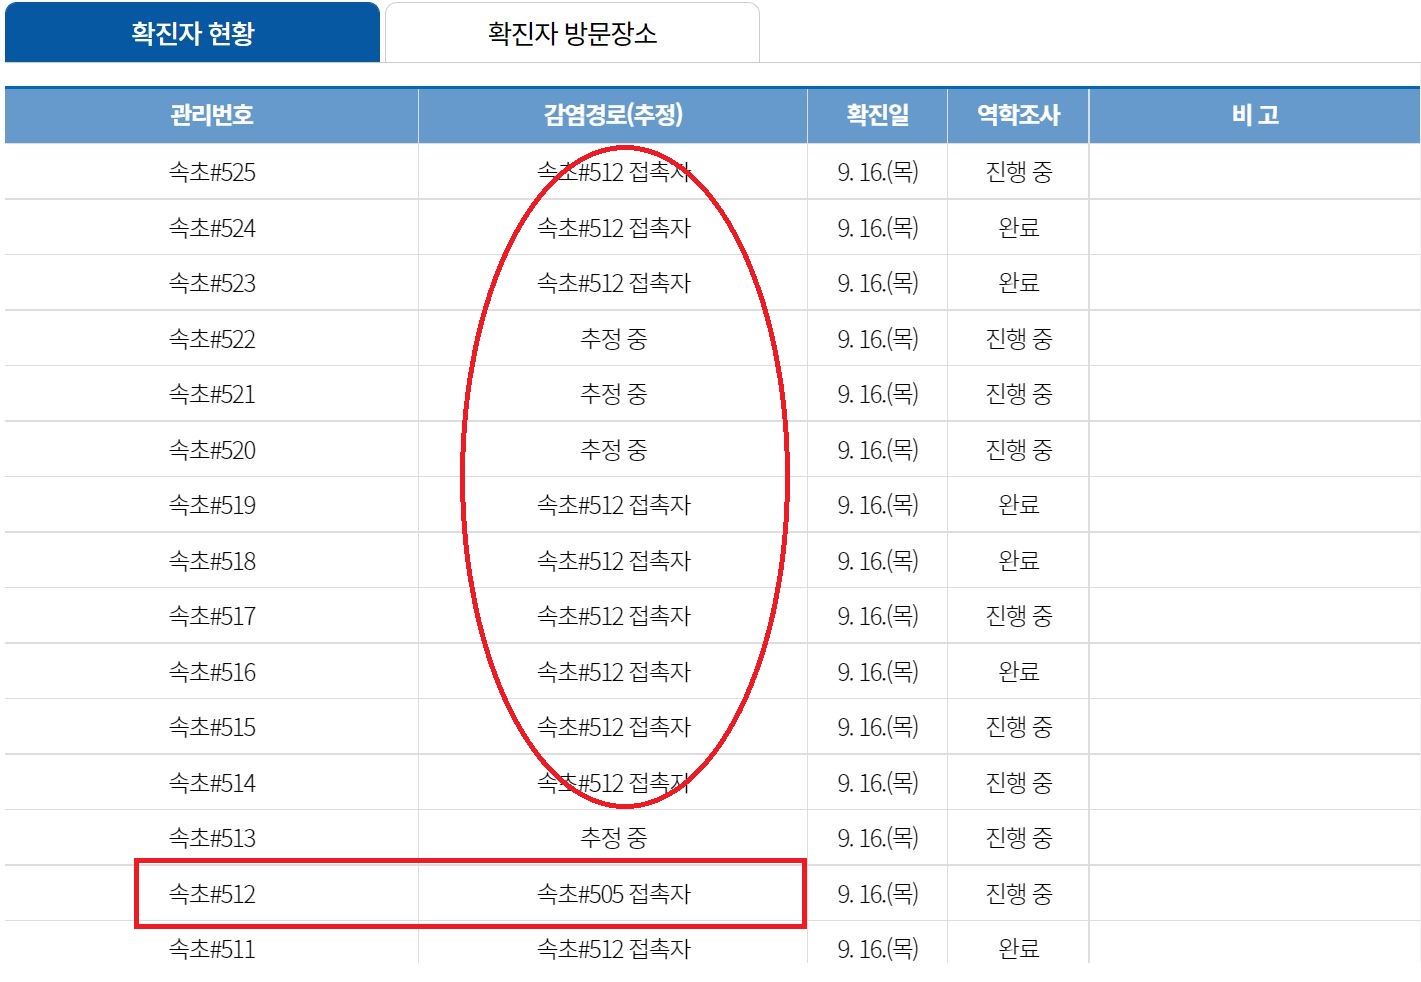The width and height of the screenshot is (1421, 982).
Task: Click 완료 status in 속초#524 row
Action: [1018, 228]
